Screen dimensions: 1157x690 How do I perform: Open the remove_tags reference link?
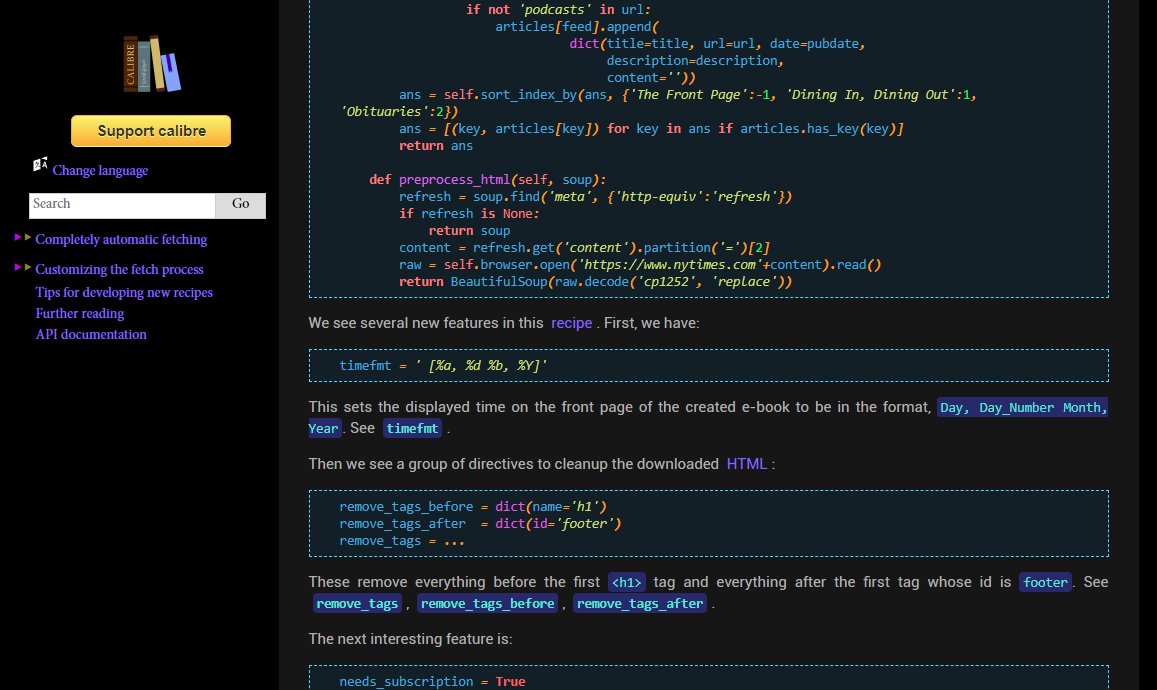357,603
